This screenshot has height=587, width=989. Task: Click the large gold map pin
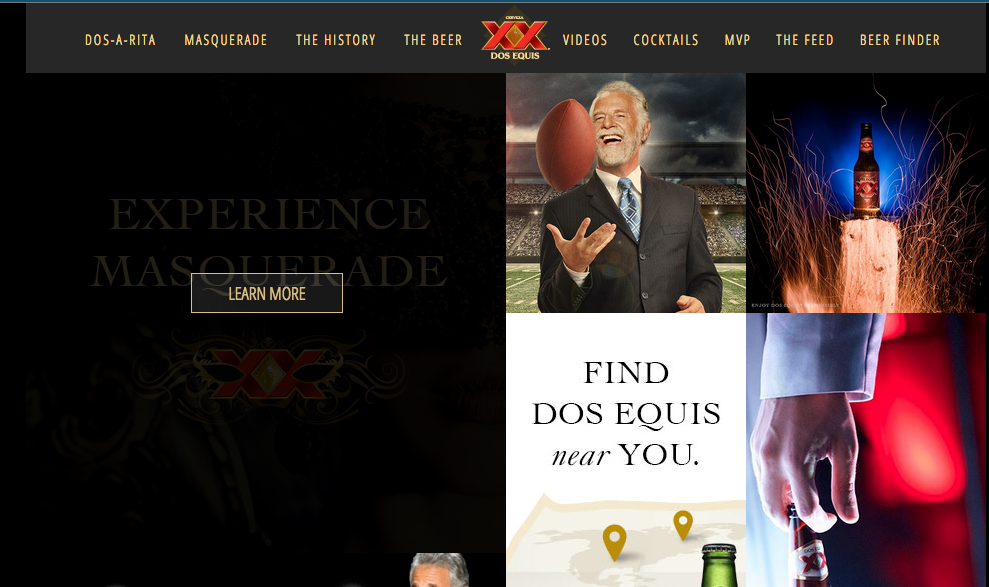pyautogui.click(x=614, y=542)
